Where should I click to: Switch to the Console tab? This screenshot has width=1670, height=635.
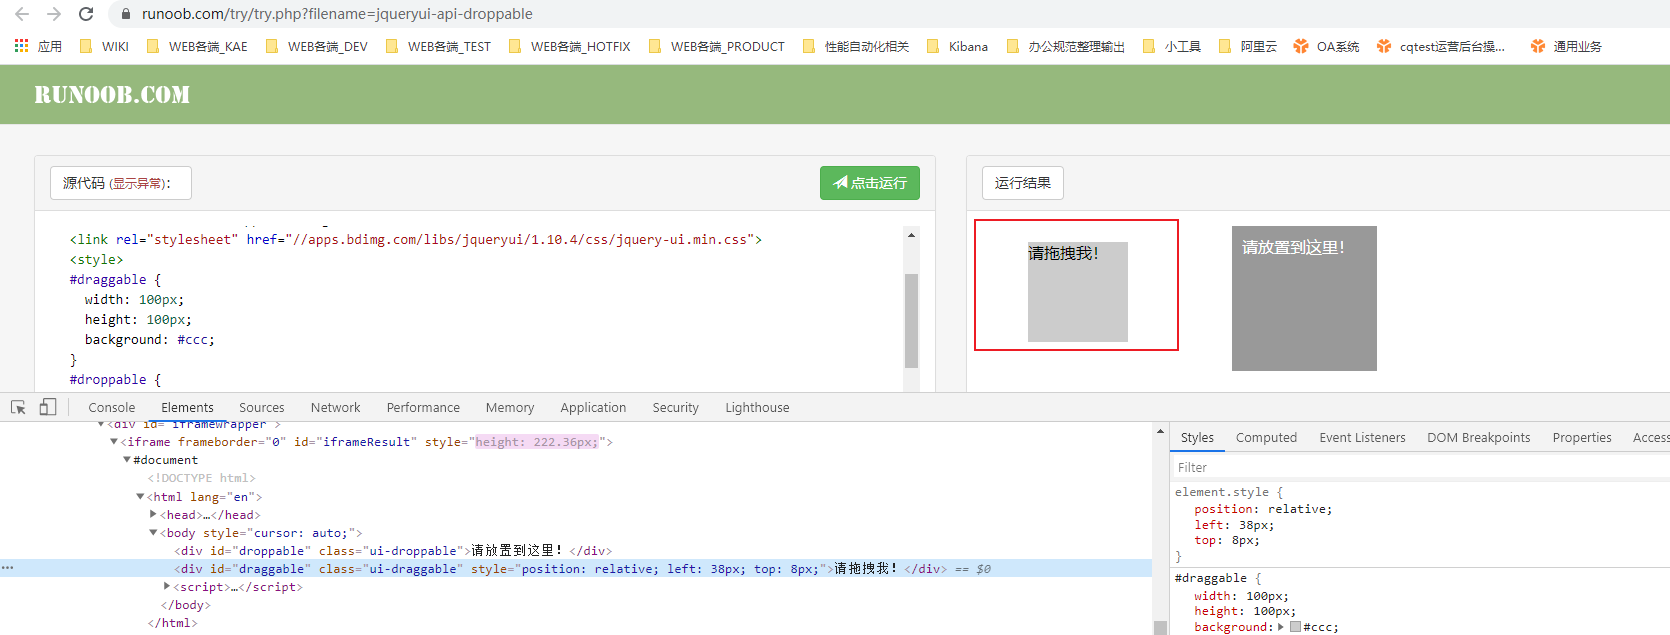tap(111, 407)
